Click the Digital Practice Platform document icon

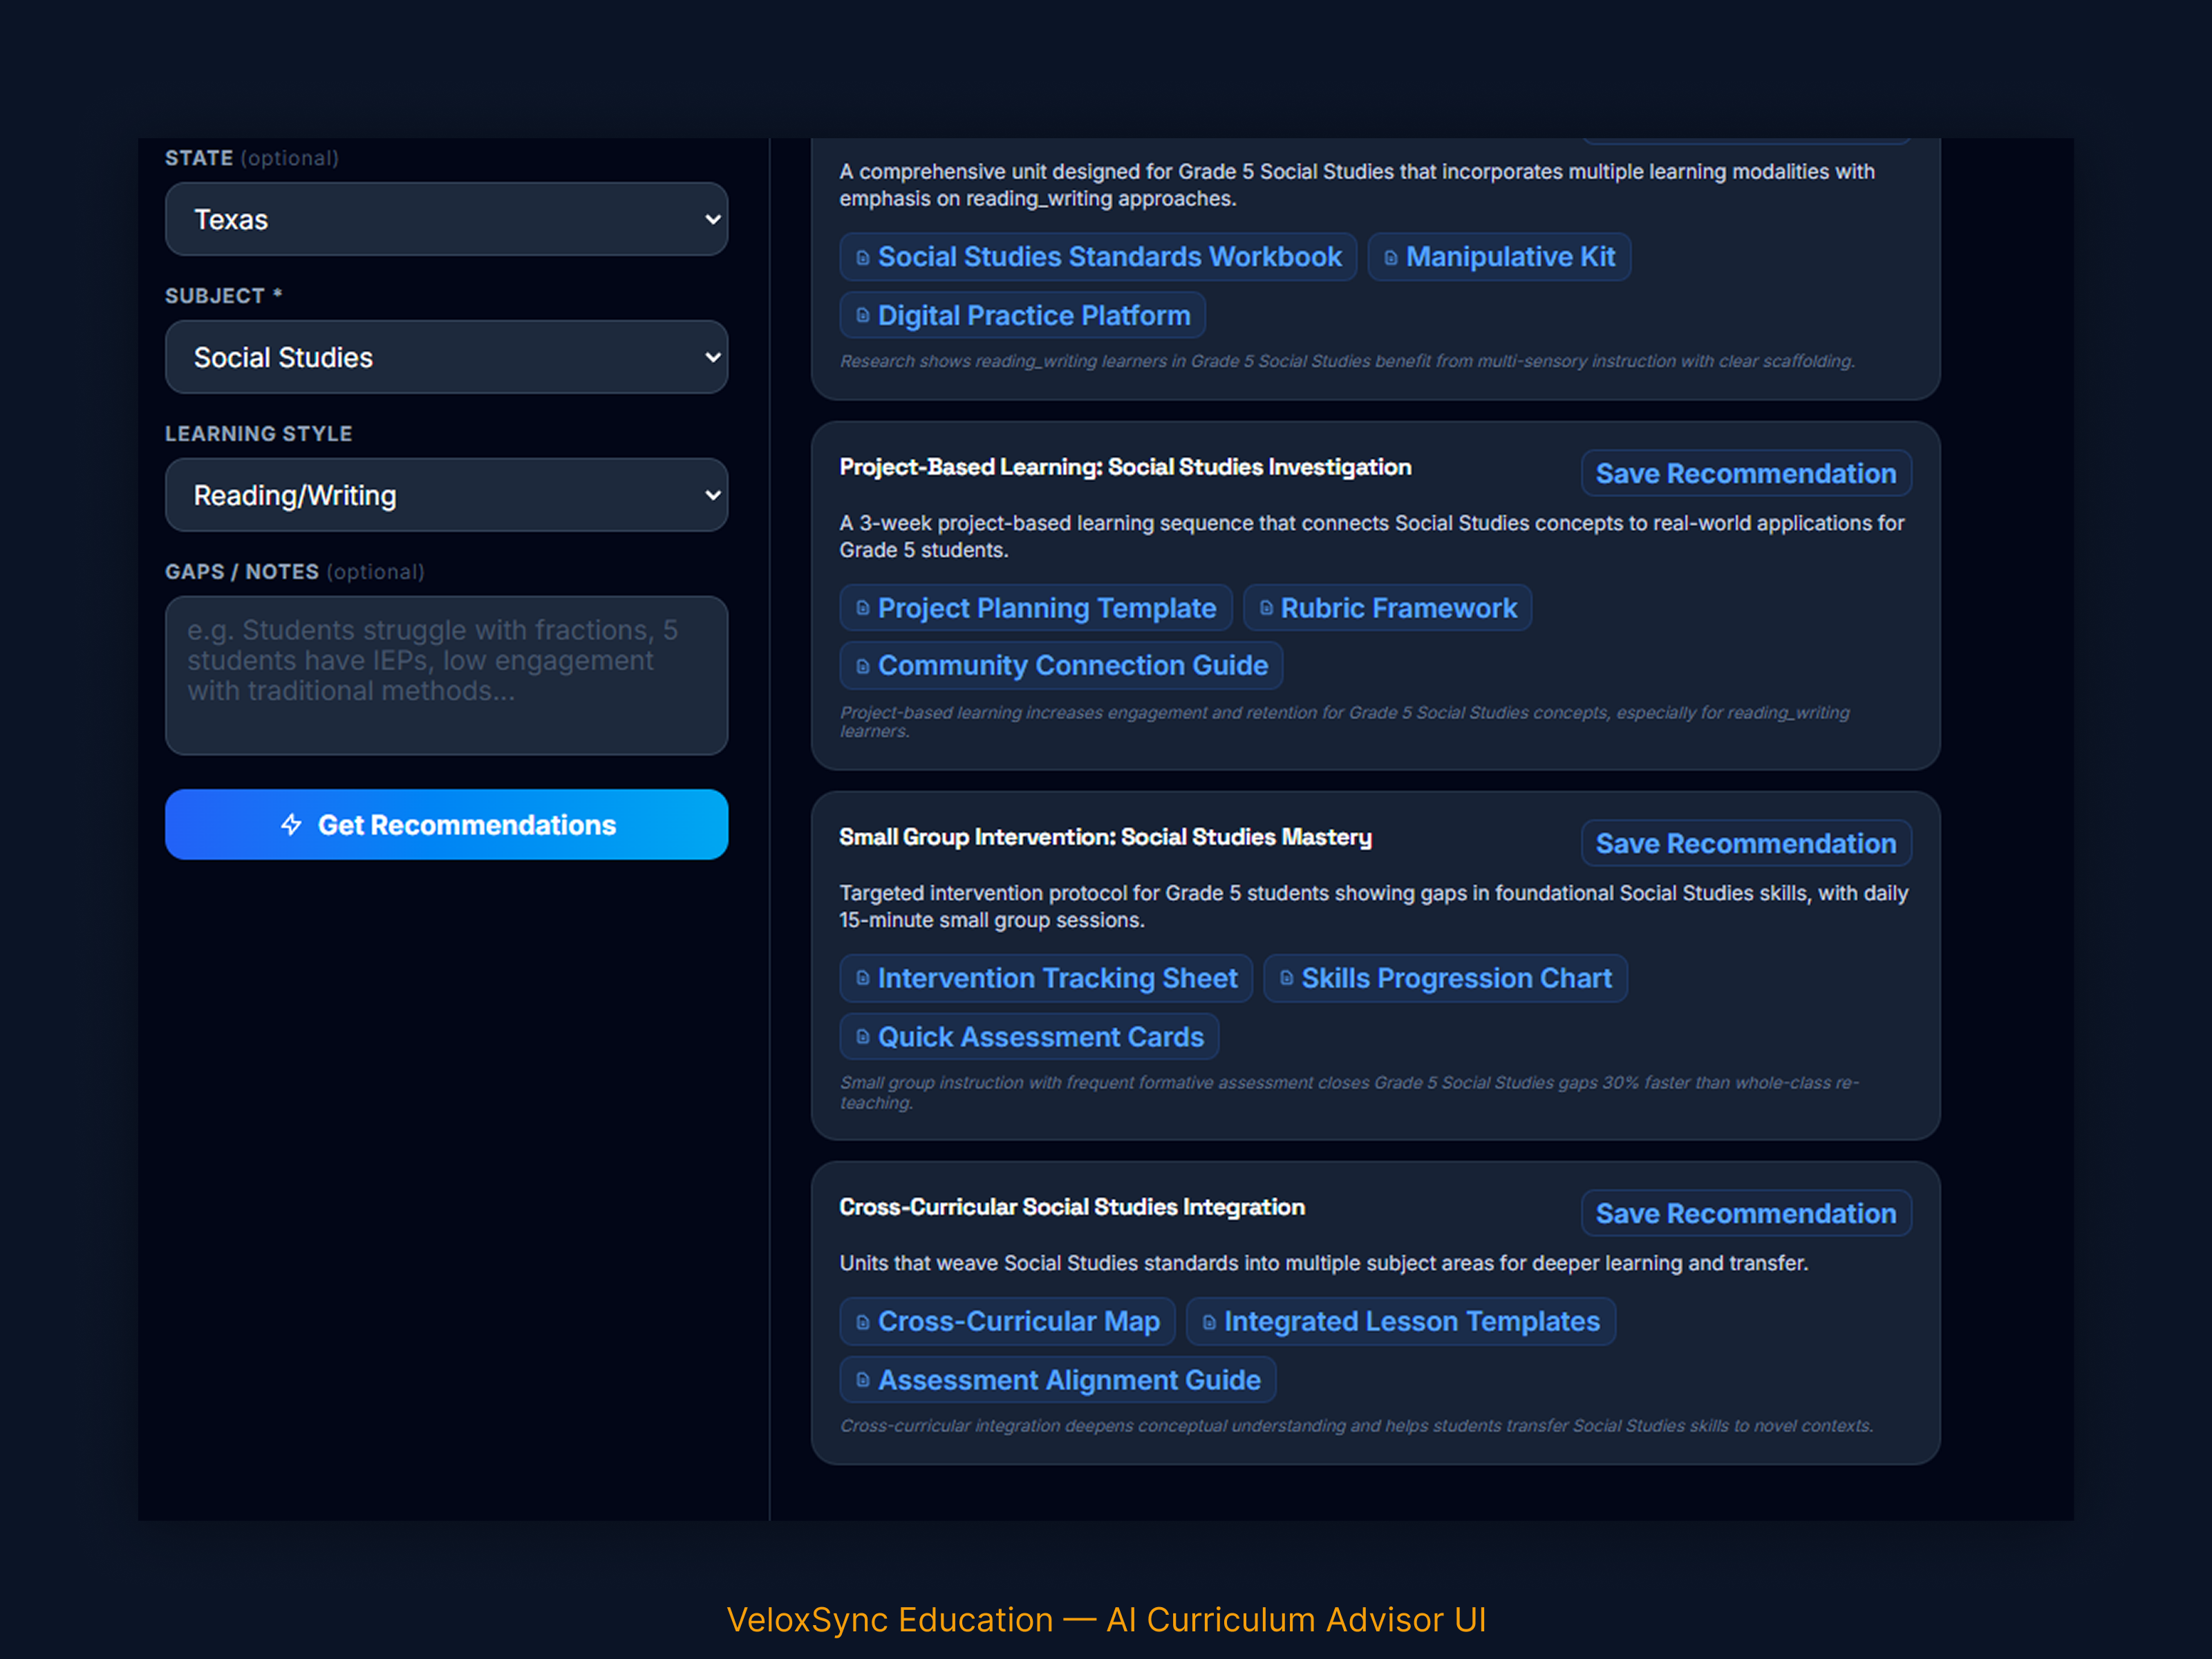862,316
